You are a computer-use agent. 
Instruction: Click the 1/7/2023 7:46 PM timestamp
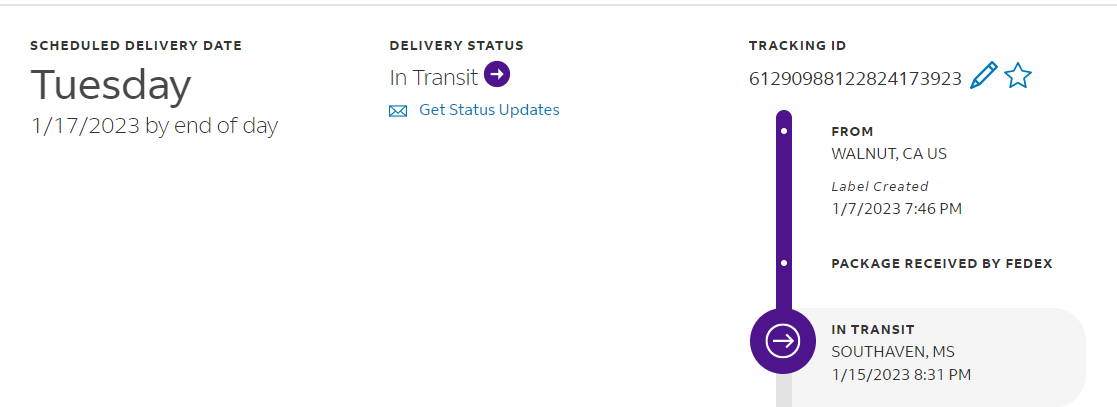pos(896,208)
